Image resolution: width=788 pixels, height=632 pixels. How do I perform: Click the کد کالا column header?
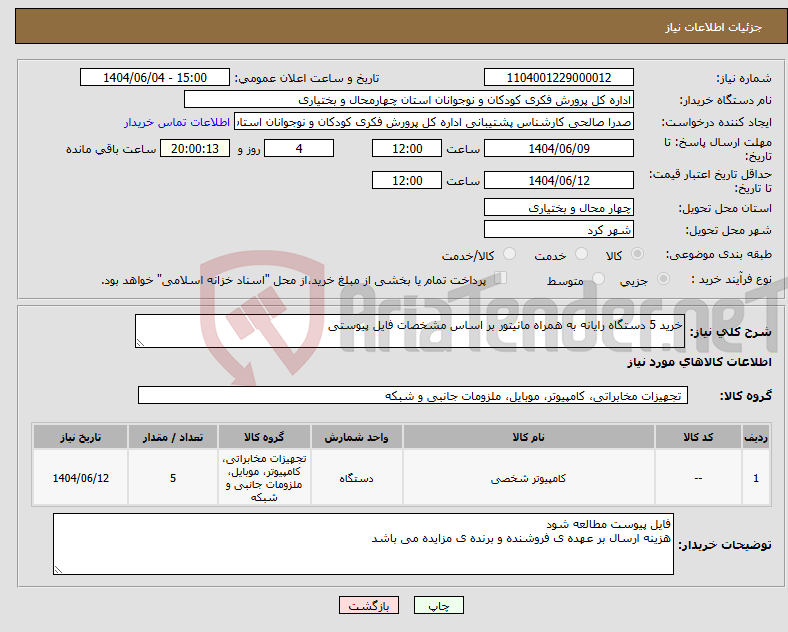coord(698,437)
